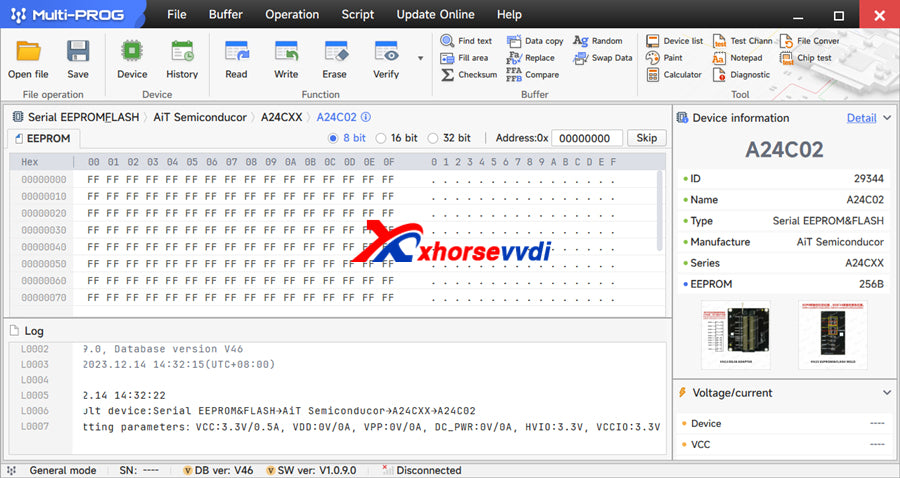Open the Help menu

509,14
